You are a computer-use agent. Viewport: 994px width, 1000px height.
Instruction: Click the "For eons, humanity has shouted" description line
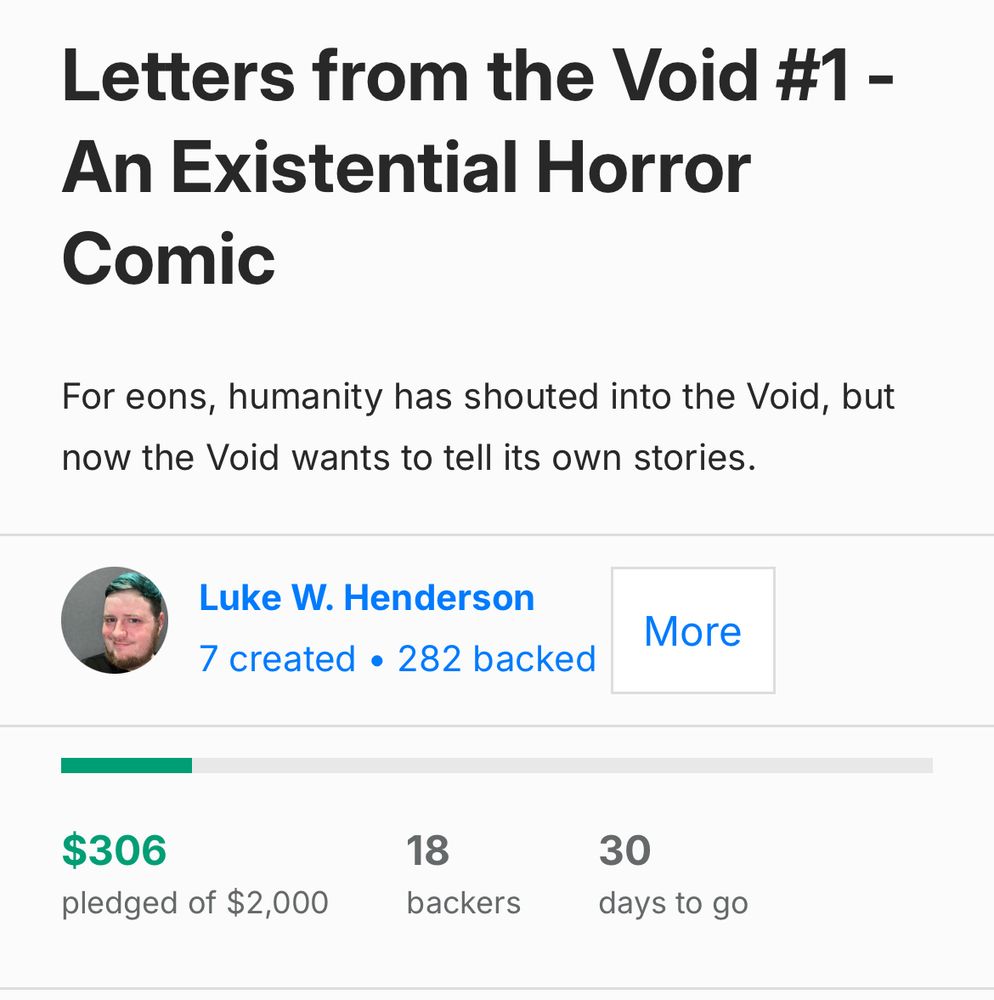pos(478,397)
